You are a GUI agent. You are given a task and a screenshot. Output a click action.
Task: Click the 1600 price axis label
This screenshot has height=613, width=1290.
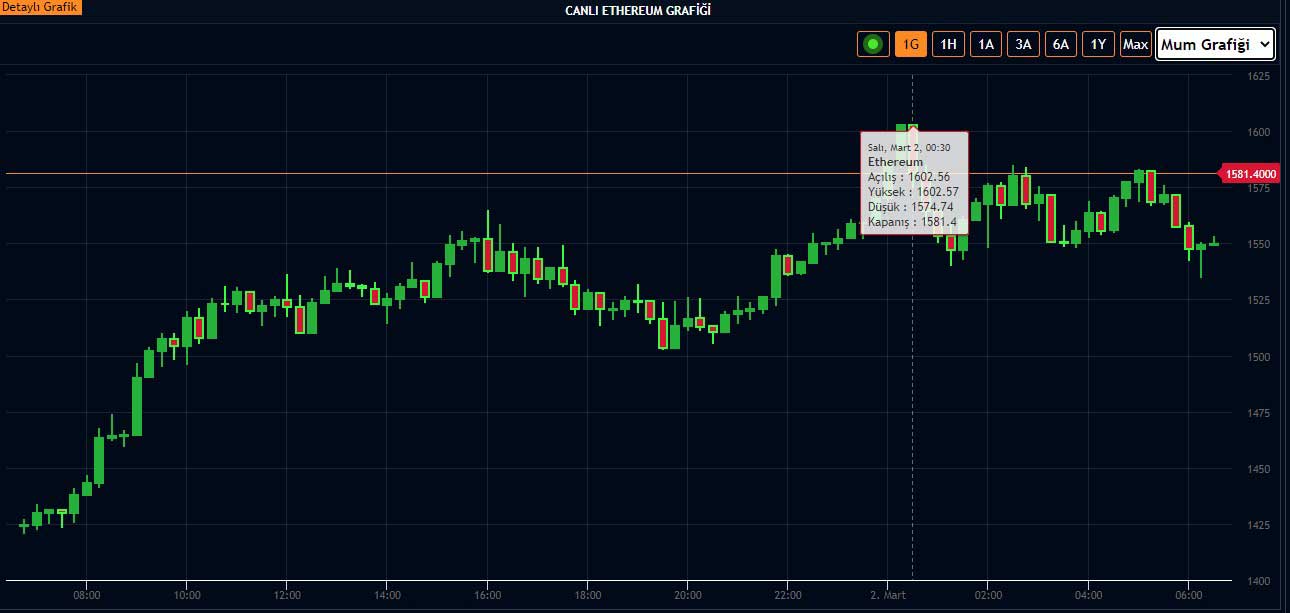(x=1259, y=132)
